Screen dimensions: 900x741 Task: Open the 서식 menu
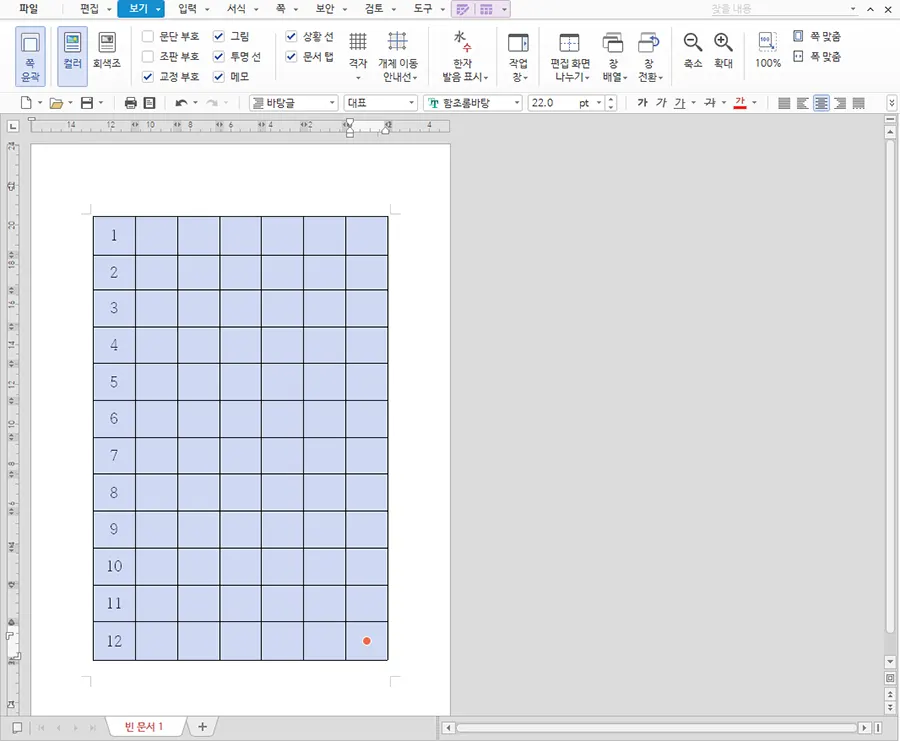(x=236, y=9)
